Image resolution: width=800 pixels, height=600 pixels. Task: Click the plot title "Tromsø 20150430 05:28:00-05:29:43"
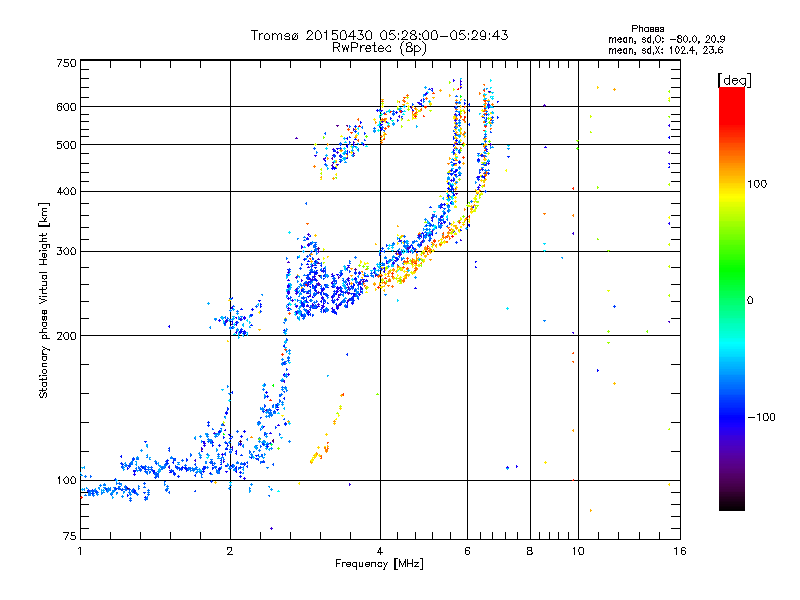click(x=380, y=35)
